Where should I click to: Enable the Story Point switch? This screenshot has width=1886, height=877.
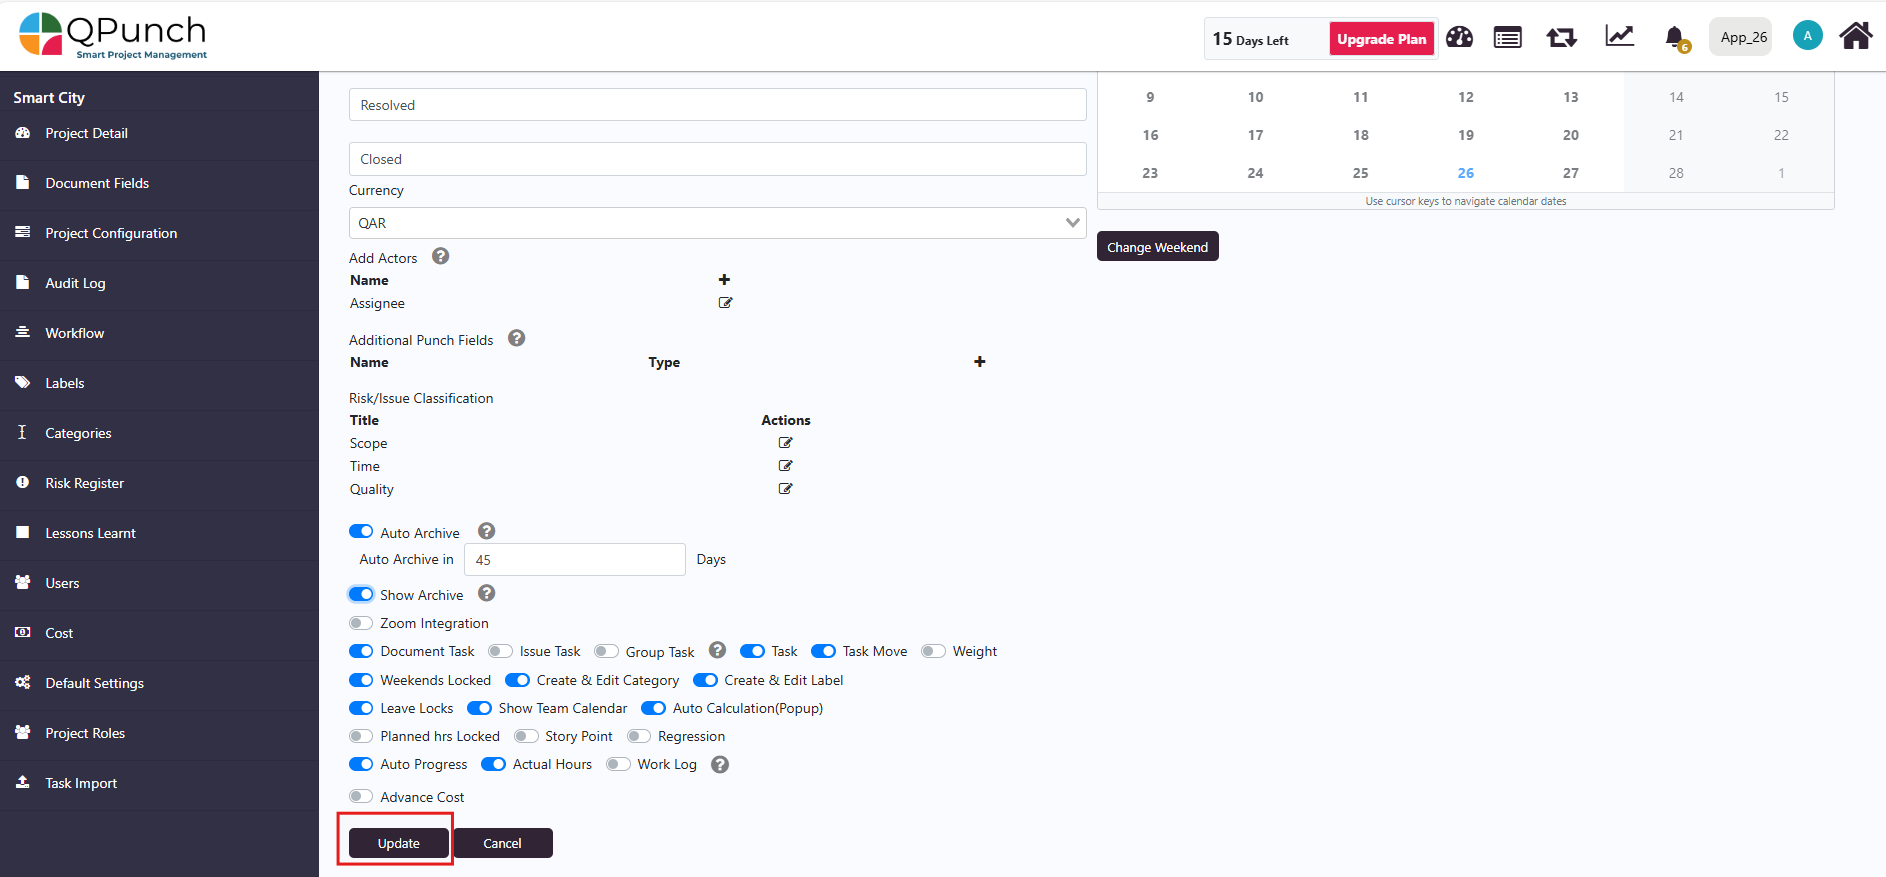click(526, 736)
